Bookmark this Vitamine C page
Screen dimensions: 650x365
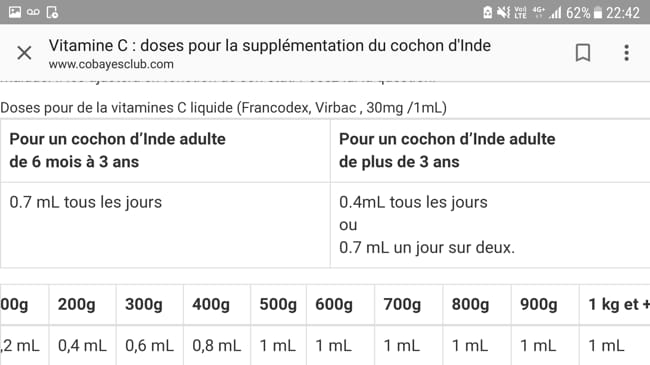tap(583, 53)
